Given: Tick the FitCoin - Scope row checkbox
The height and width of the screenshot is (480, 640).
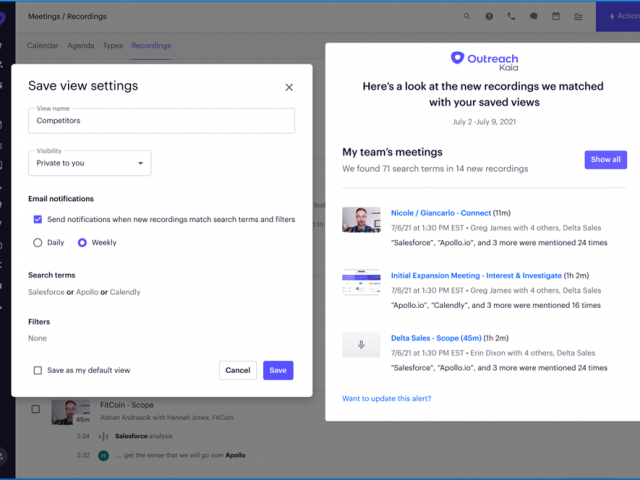Looking at the screenshot, I should 36,409.
